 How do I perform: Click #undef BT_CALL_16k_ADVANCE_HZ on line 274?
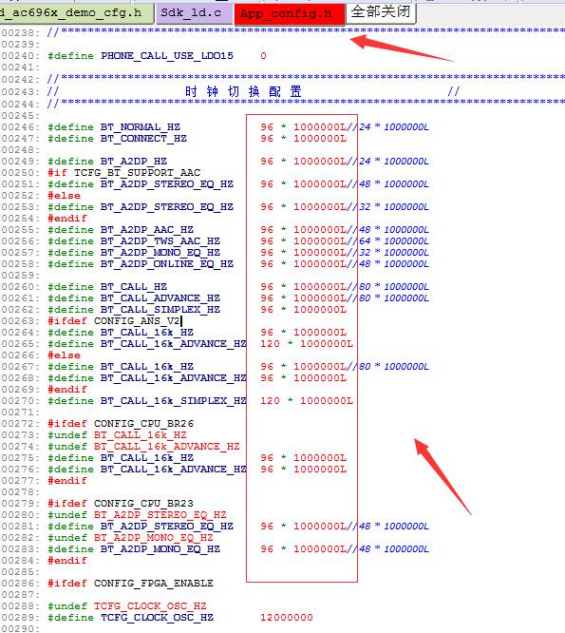[144, 446]
